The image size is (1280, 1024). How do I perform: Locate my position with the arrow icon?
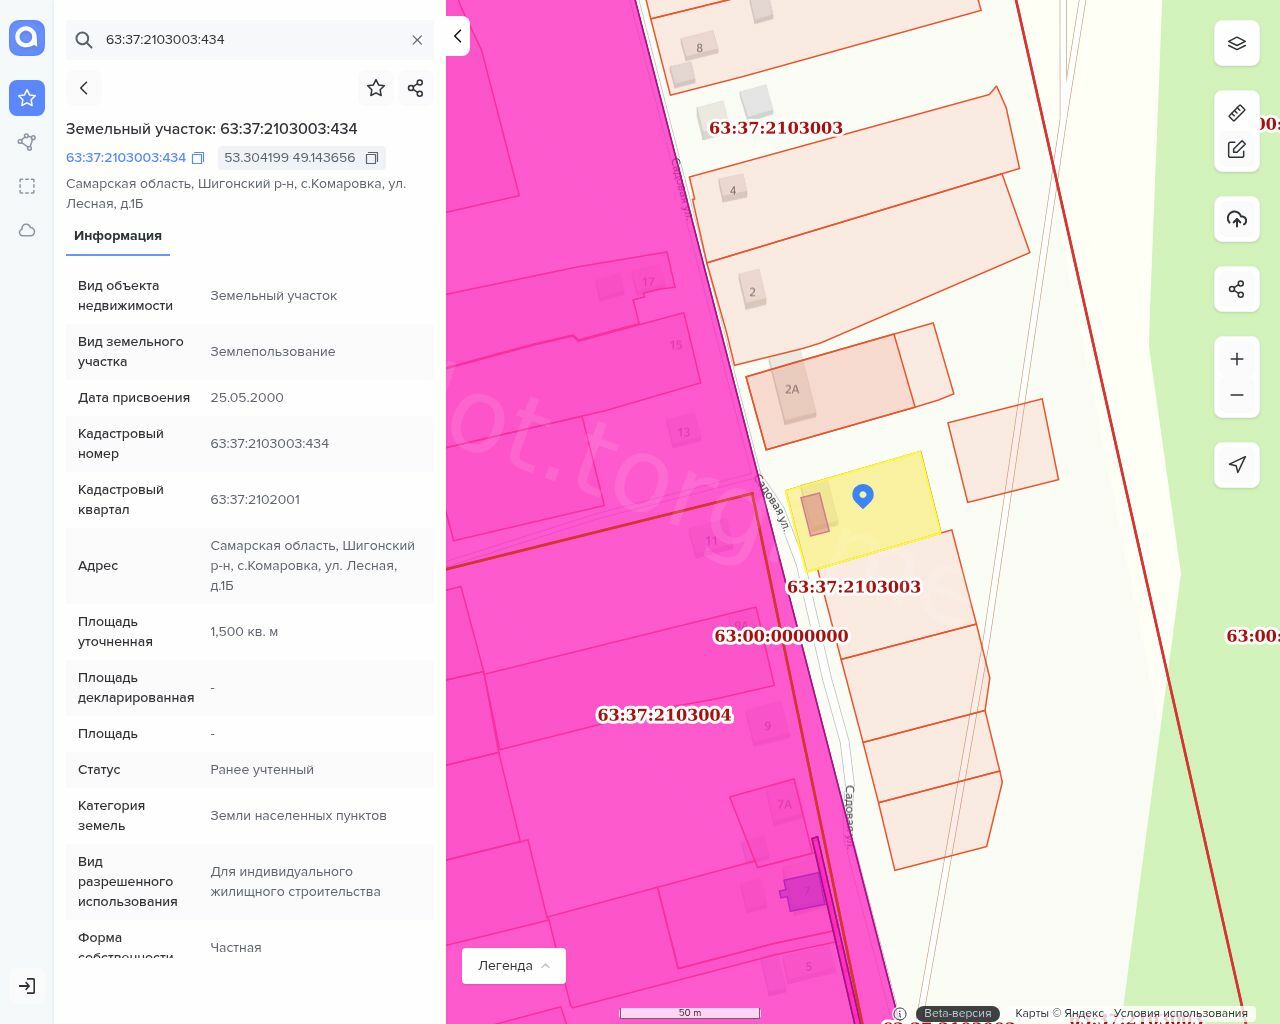pos(1236,464)
